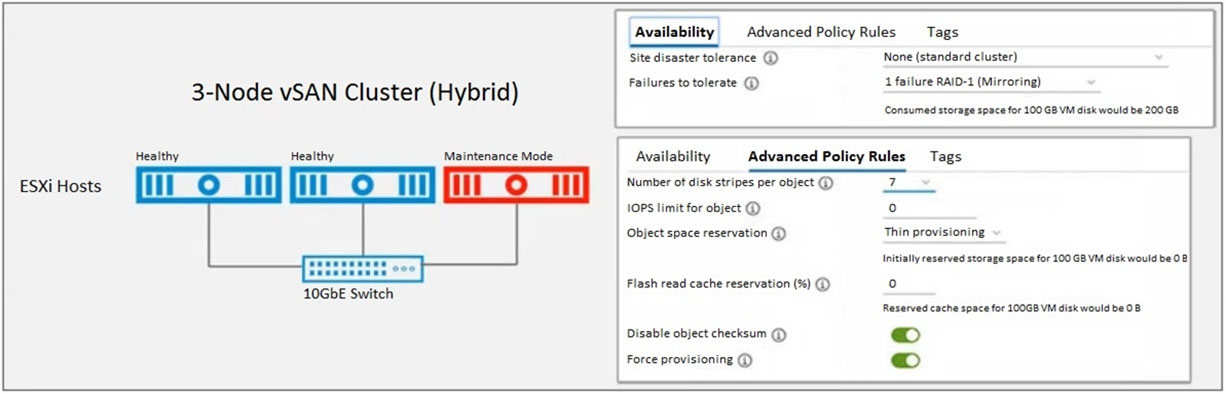
Task: Click info icon next to Force provisioning
Action: click(743, 360)
